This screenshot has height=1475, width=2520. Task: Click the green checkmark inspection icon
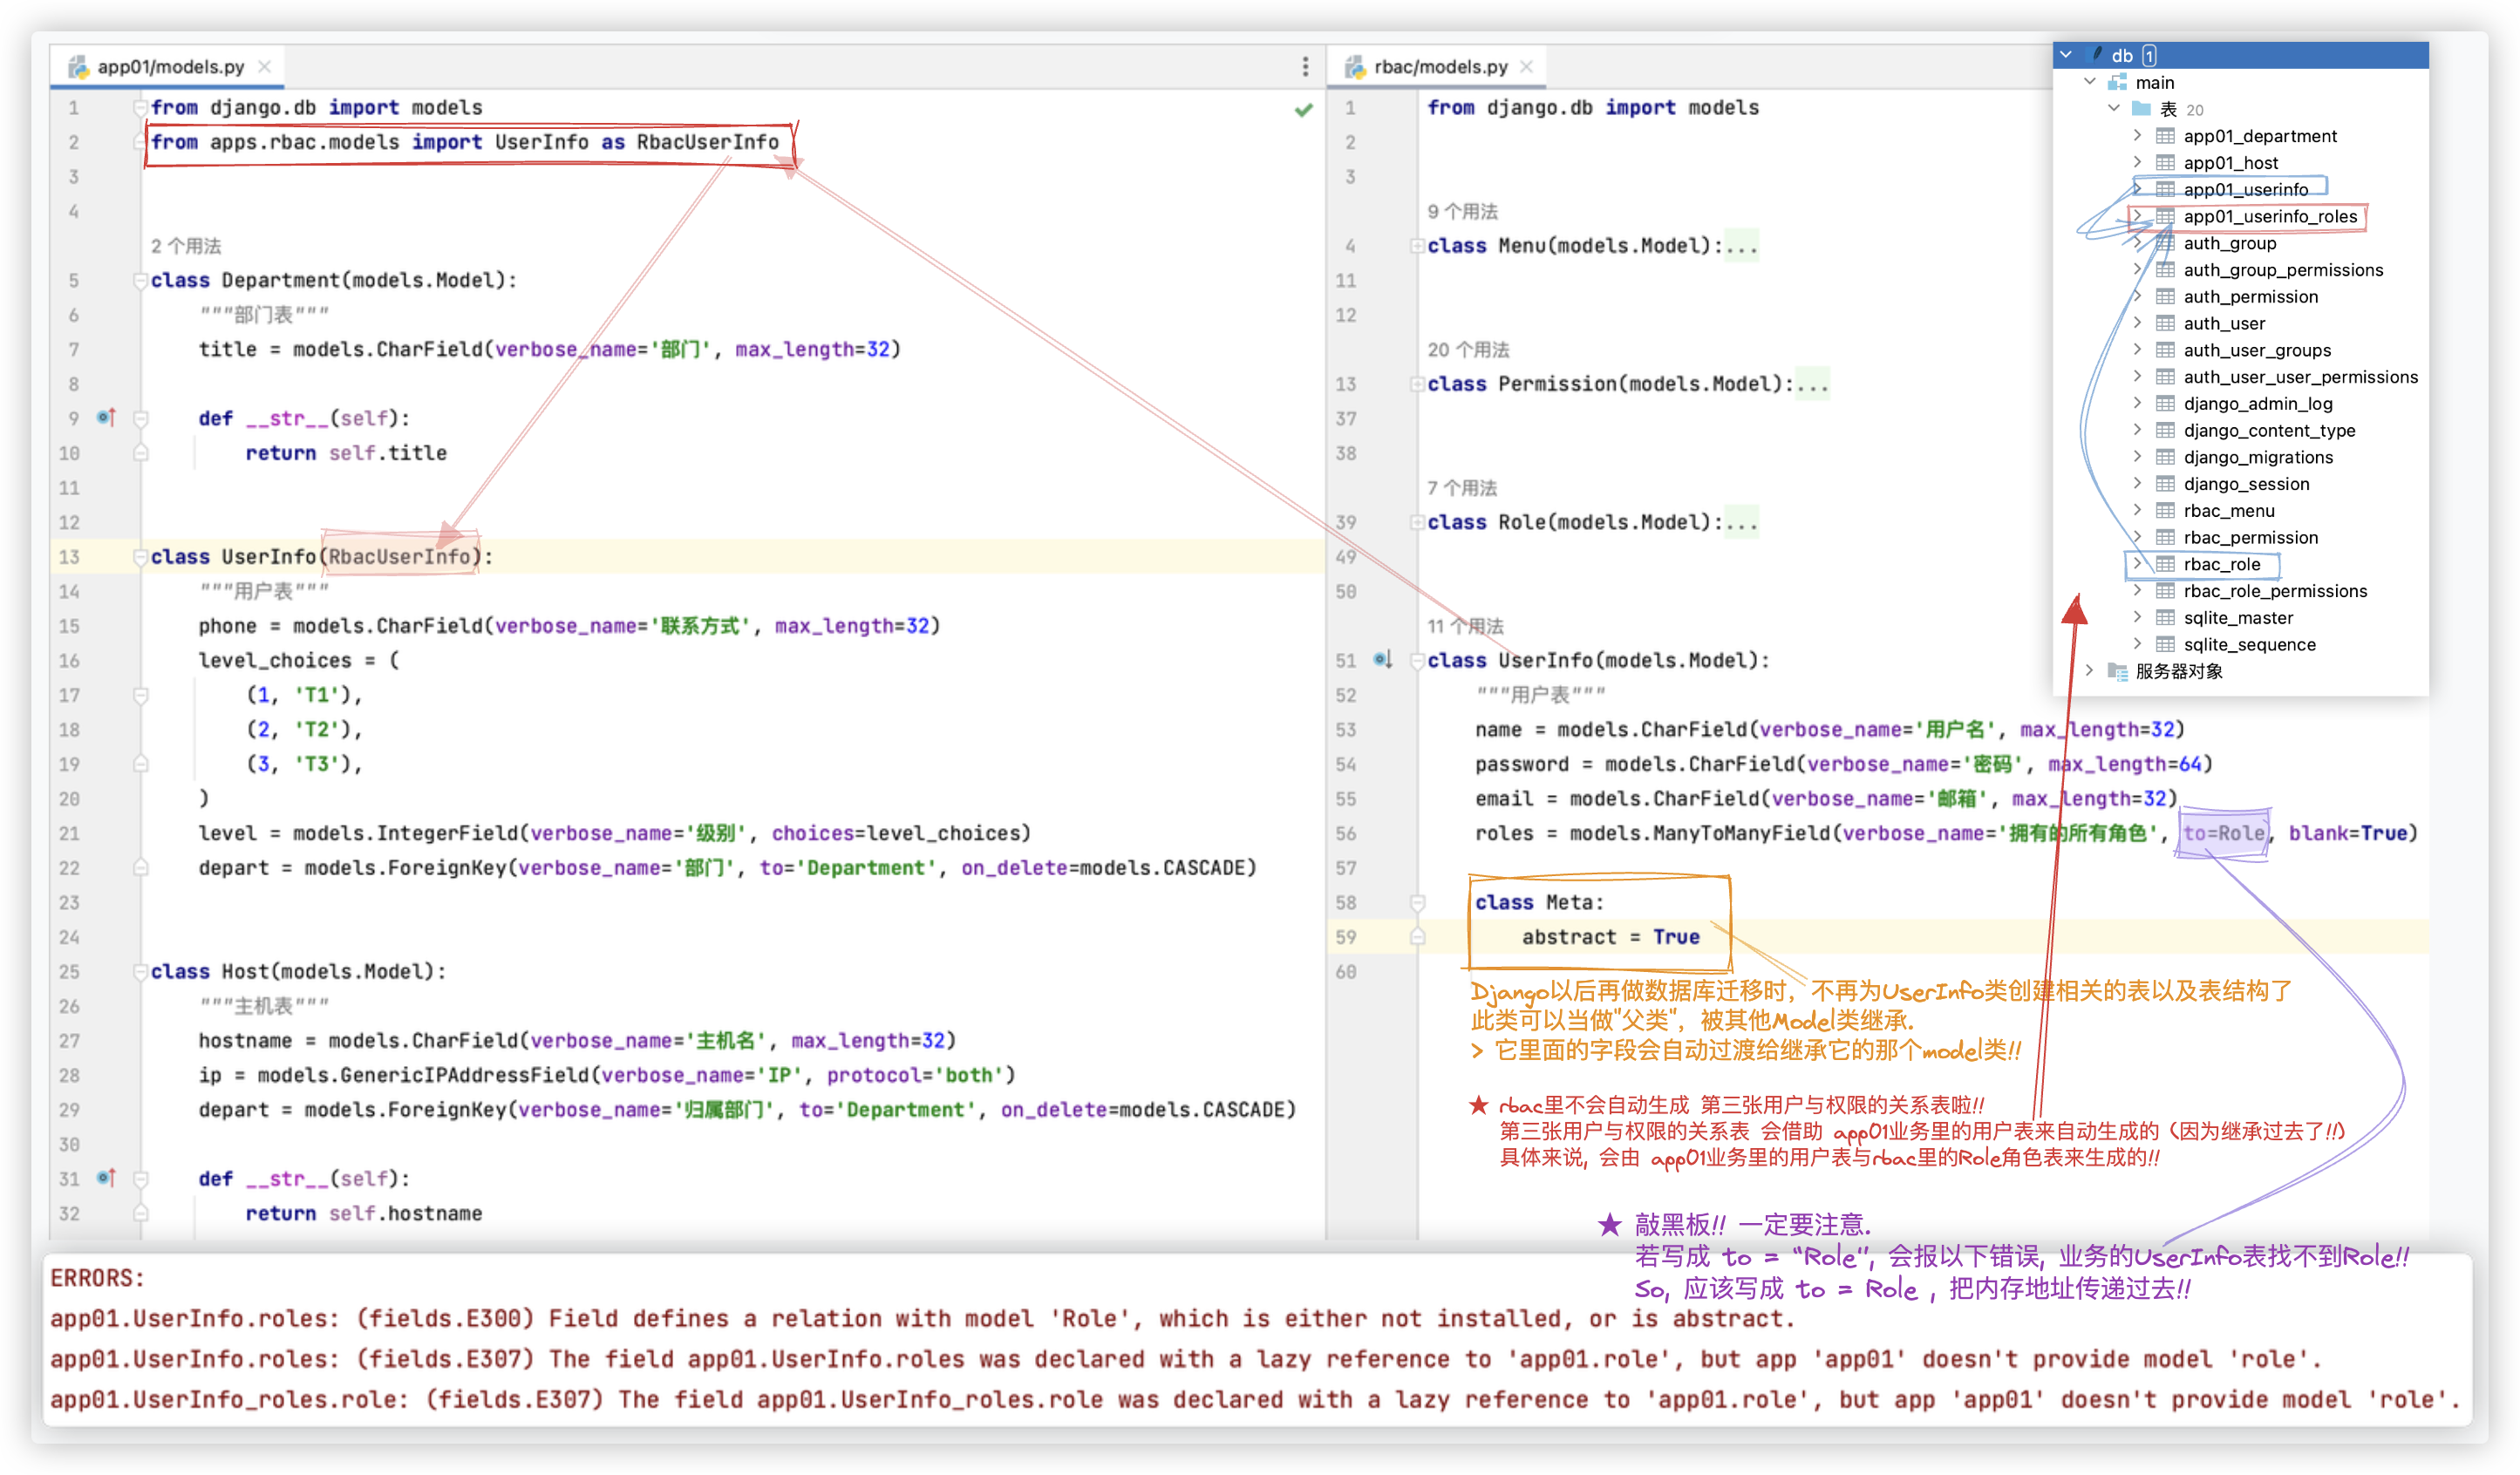1303,109
